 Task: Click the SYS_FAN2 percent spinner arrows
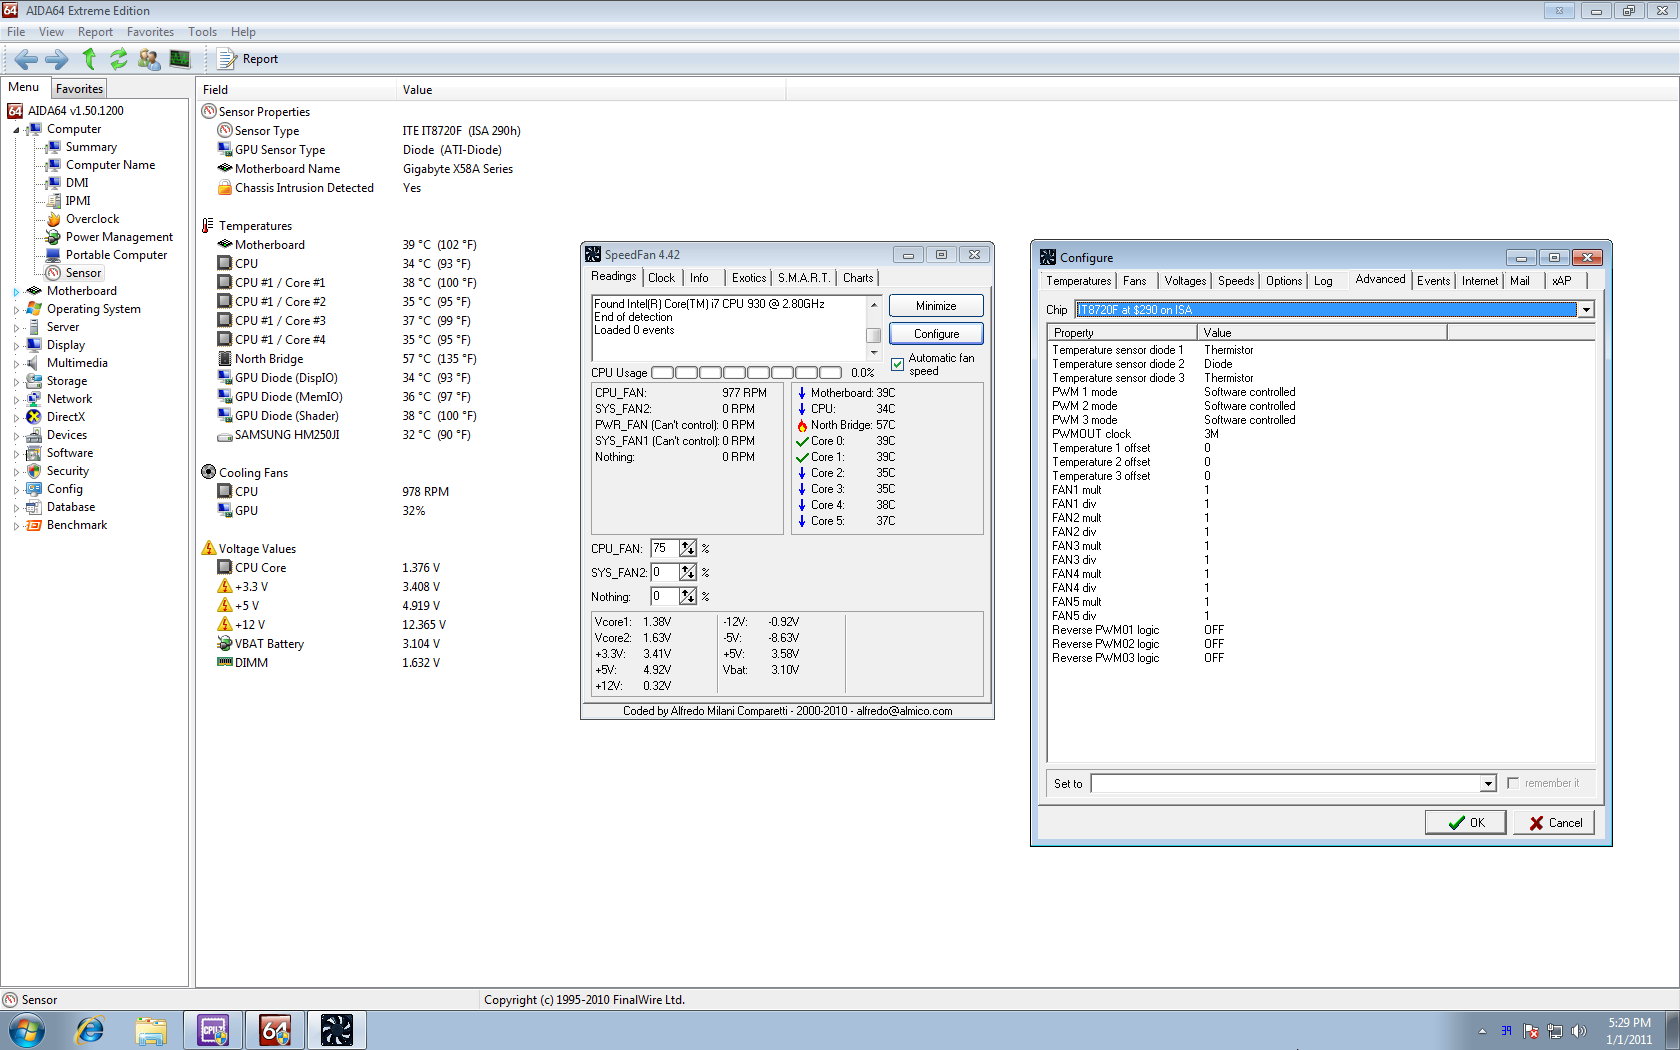tap(688, 573)
